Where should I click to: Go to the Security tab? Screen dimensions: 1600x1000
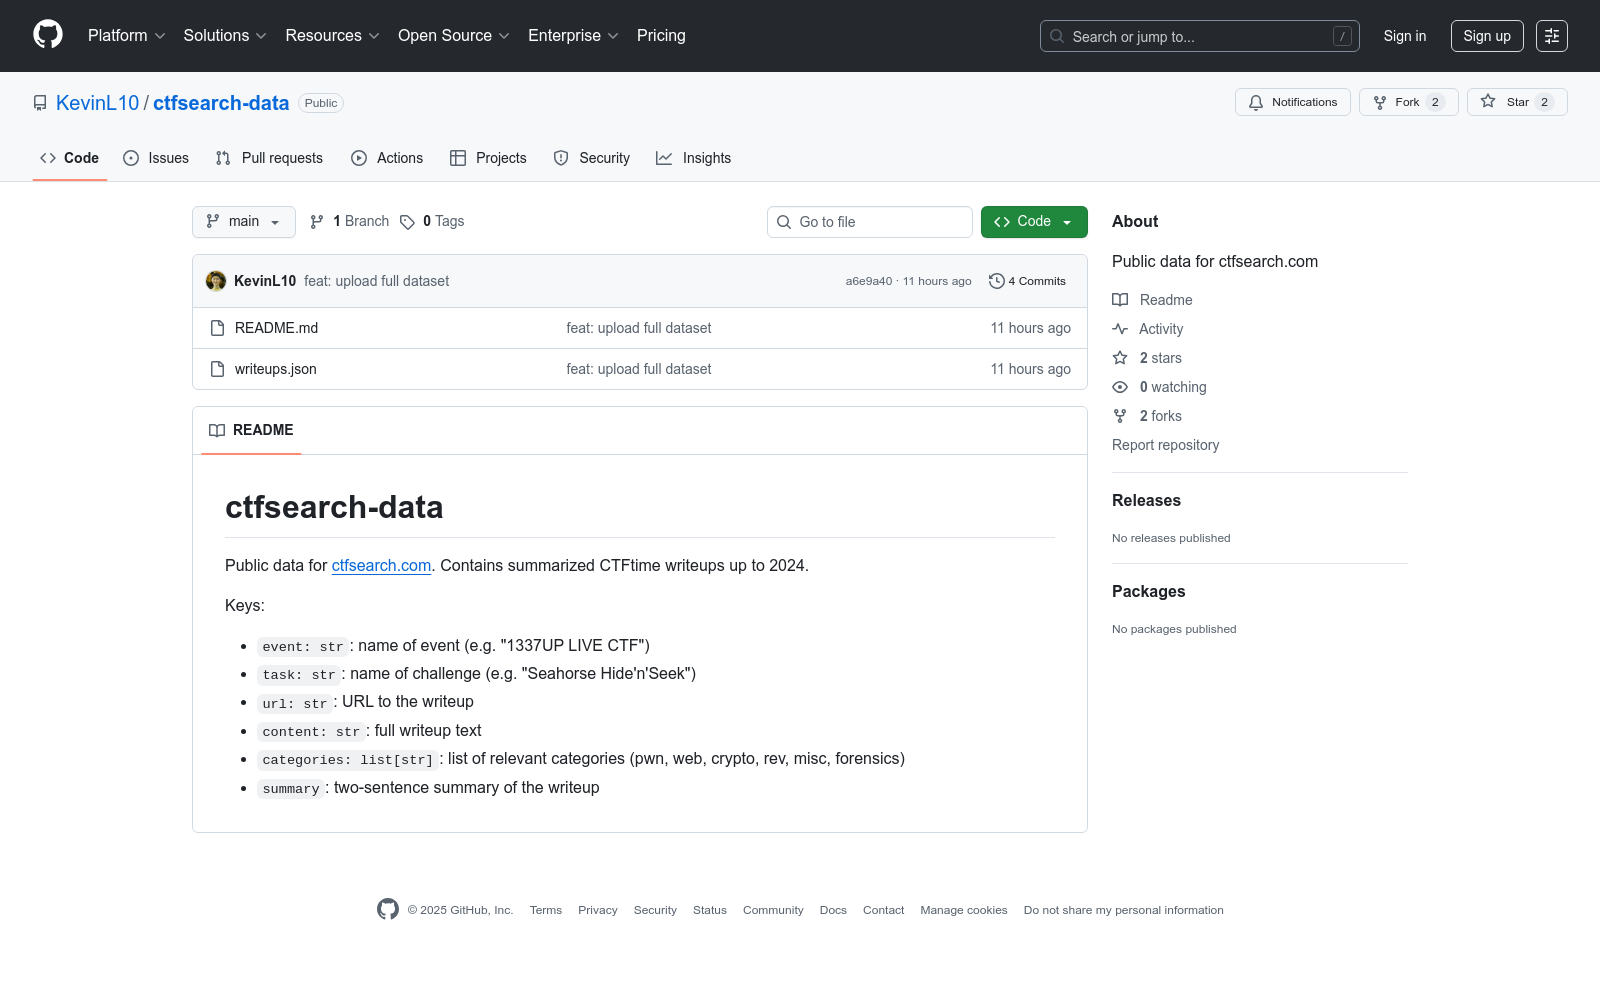[592, 158]
